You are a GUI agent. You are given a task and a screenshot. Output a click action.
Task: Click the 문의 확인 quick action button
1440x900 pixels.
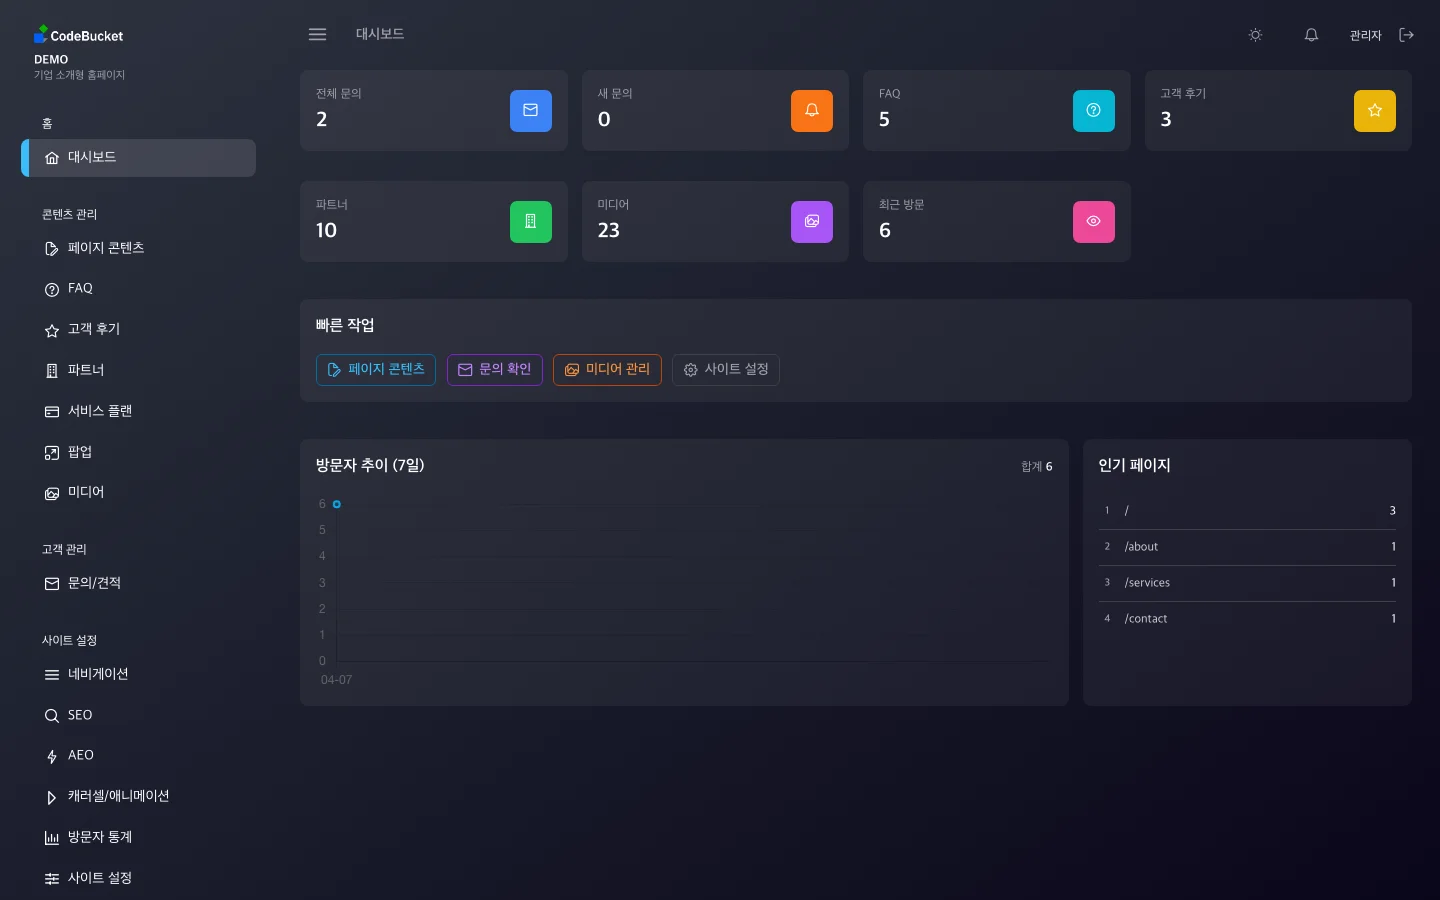494,370
